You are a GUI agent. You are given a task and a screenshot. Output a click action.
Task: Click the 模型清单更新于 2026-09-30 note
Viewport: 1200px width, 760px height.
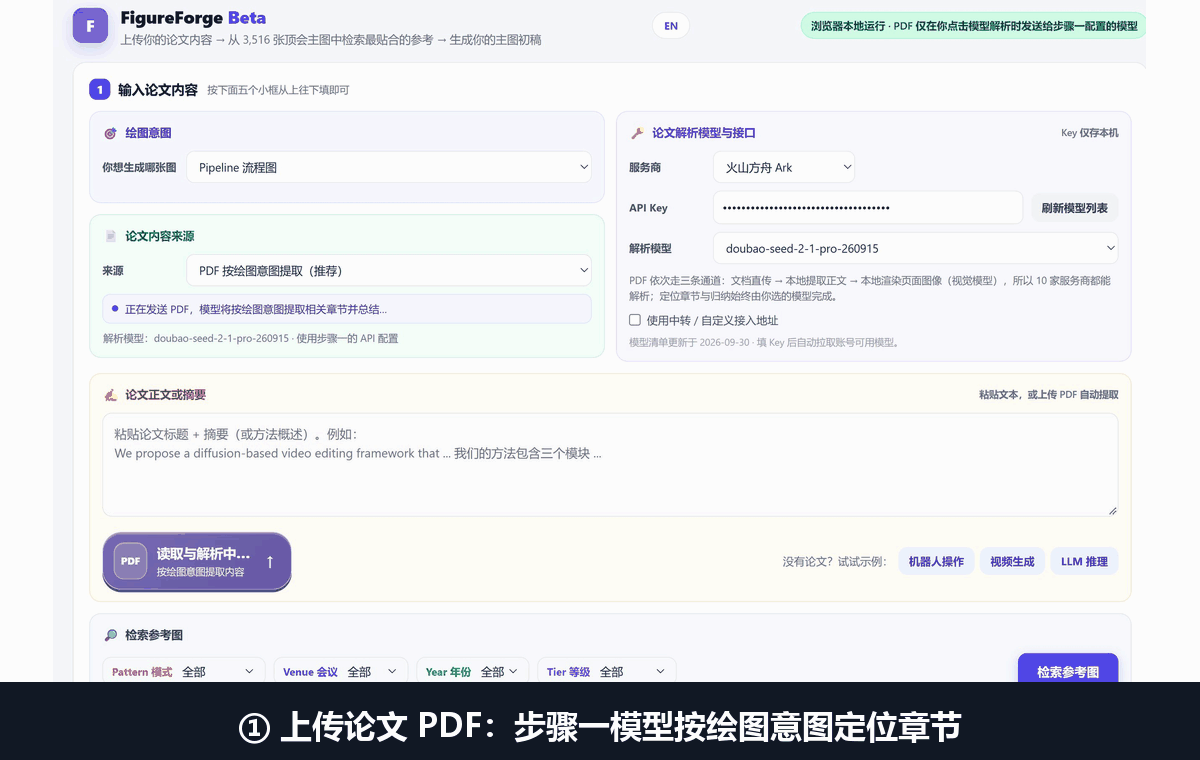[764, 342]
